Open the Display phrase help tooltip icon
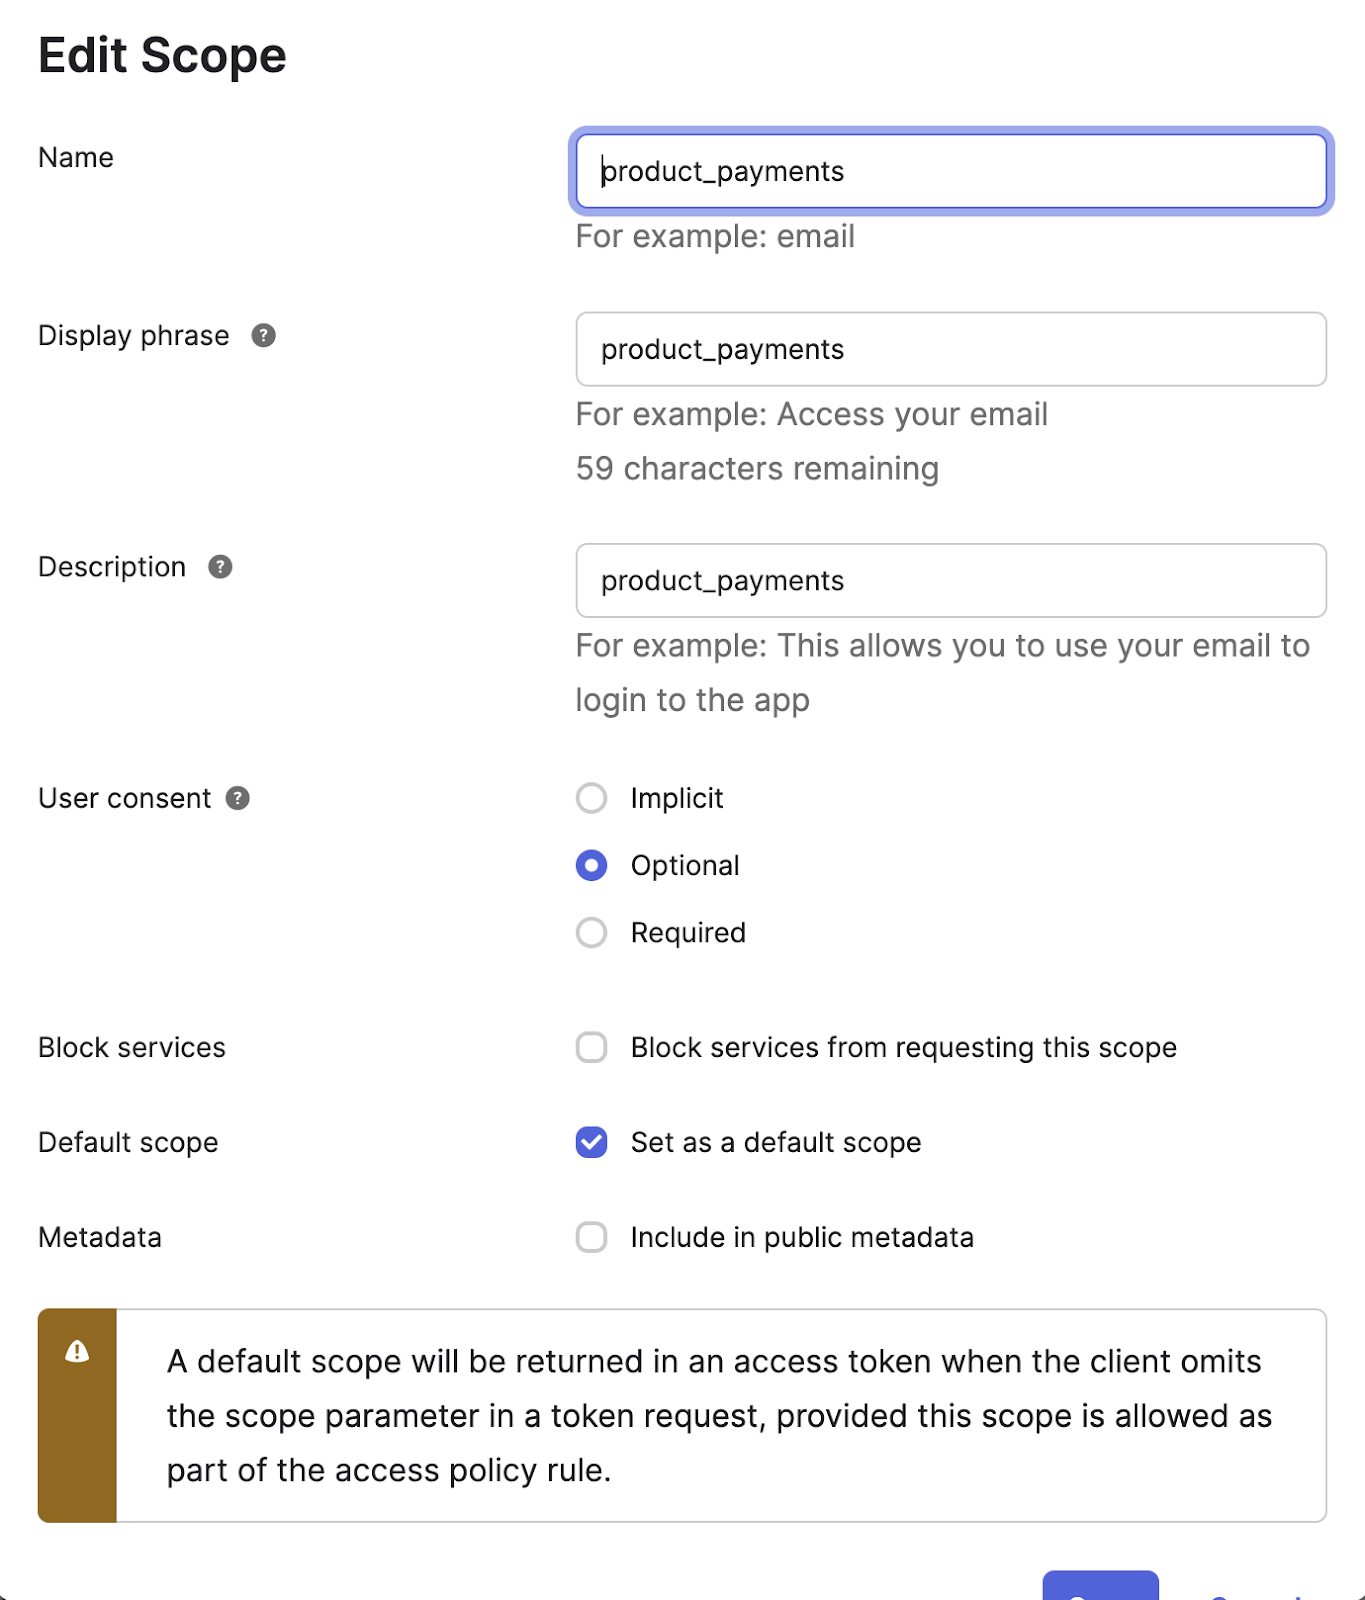 263,337
